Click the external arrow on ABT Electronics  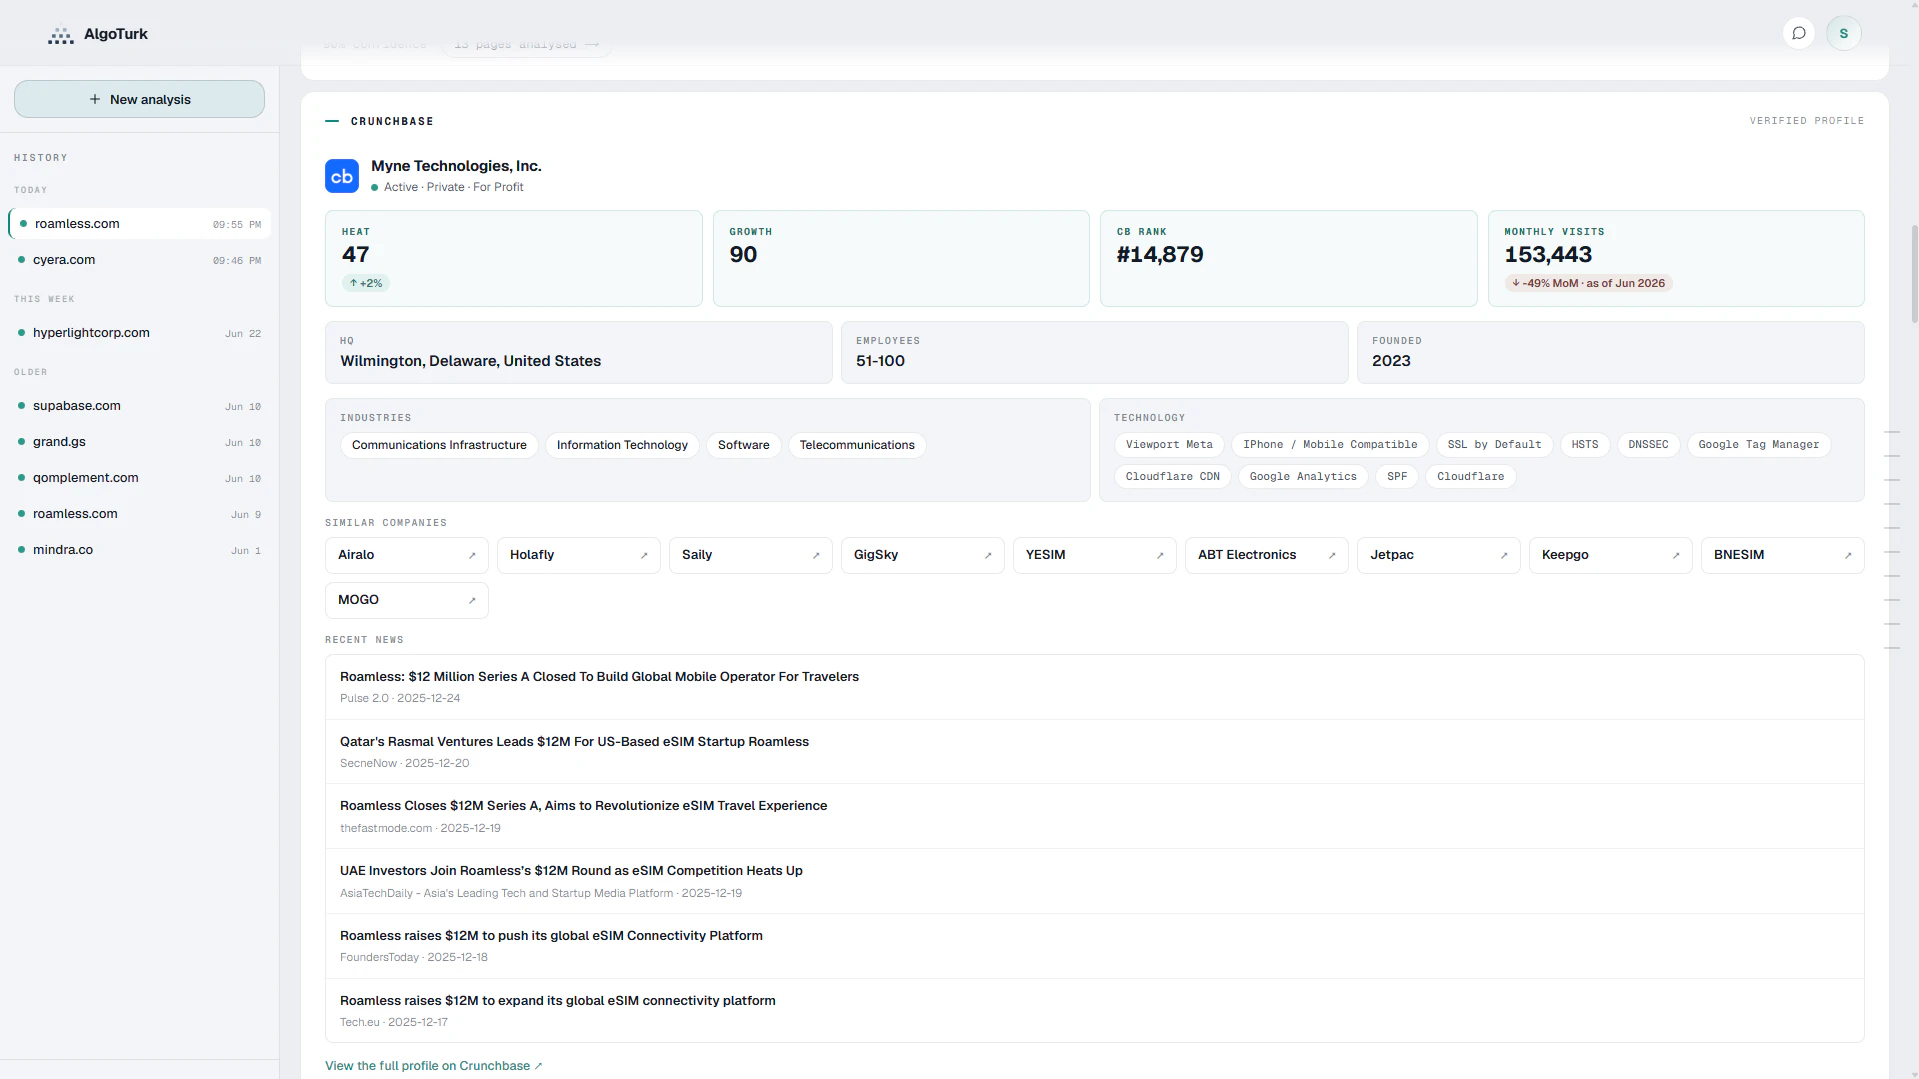click(x=1332, y=555)
